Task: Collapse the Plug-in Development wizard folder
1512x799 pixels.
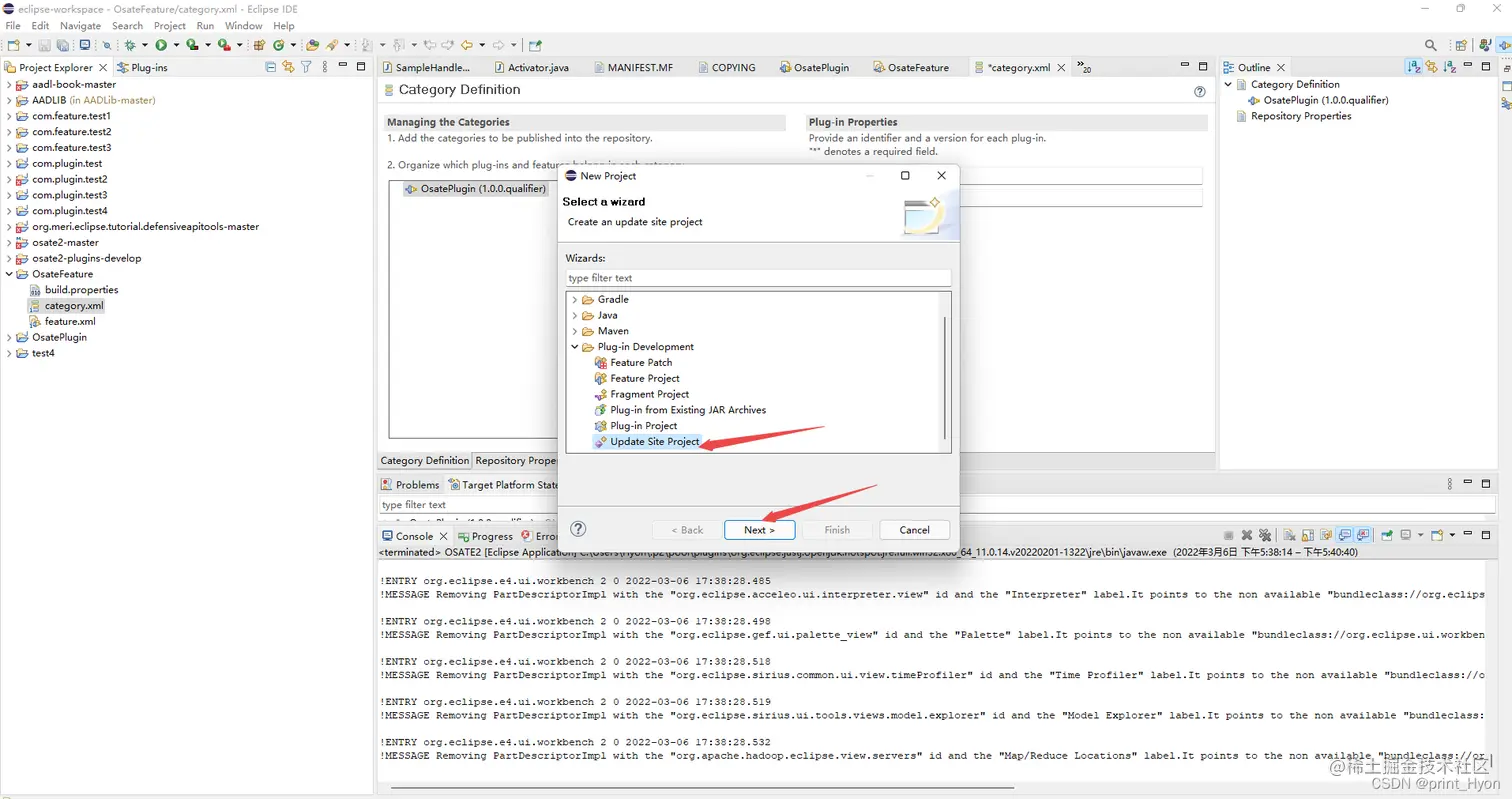Action: [x=574, y=347]
